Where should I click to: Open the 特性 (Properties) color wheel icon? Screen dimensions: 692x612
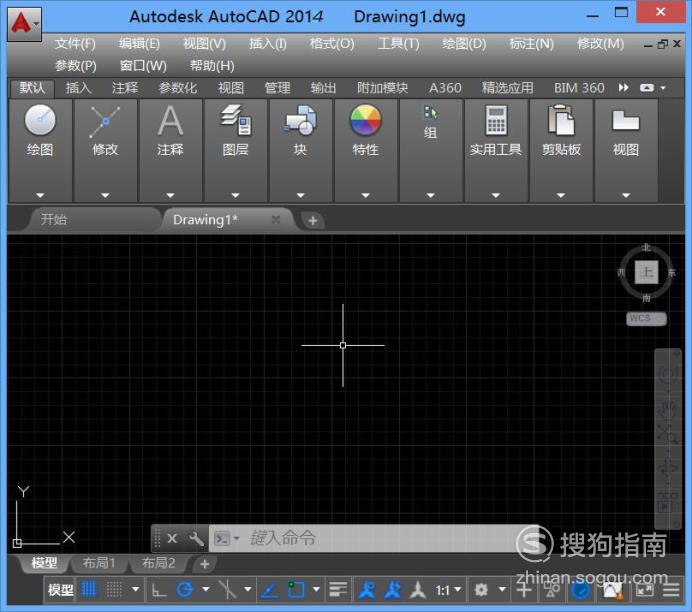[x=365, y=120]
